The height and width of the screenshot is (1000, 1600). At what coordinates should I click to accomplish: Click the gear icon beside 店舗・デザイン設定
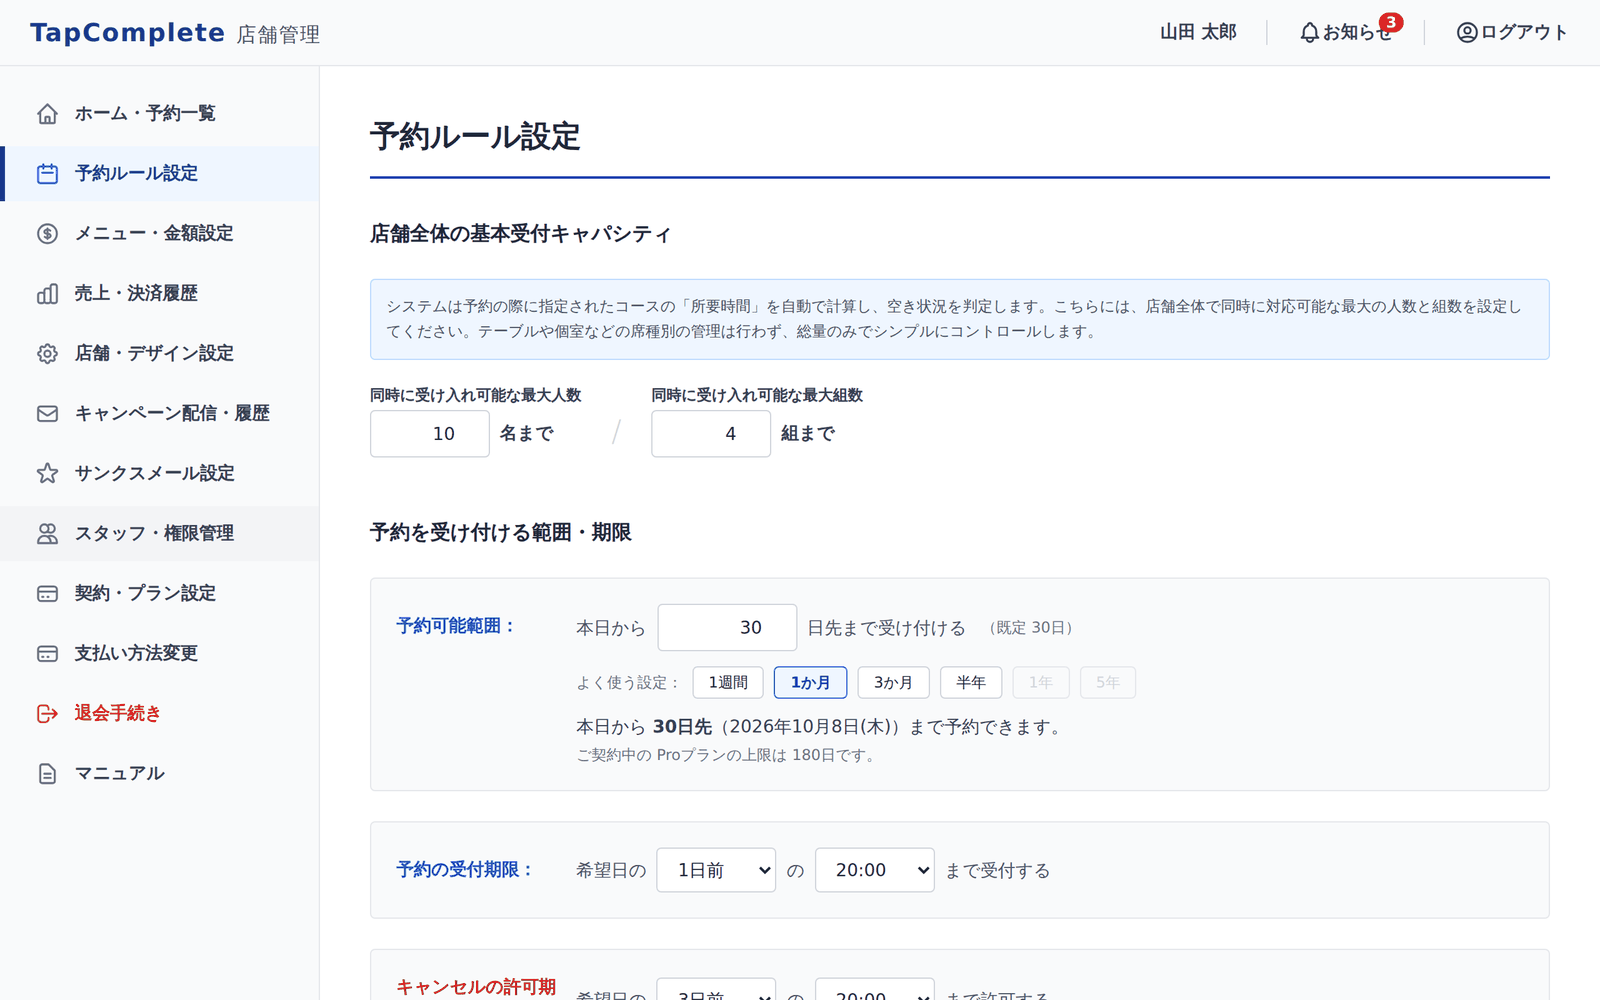(47, 354)
